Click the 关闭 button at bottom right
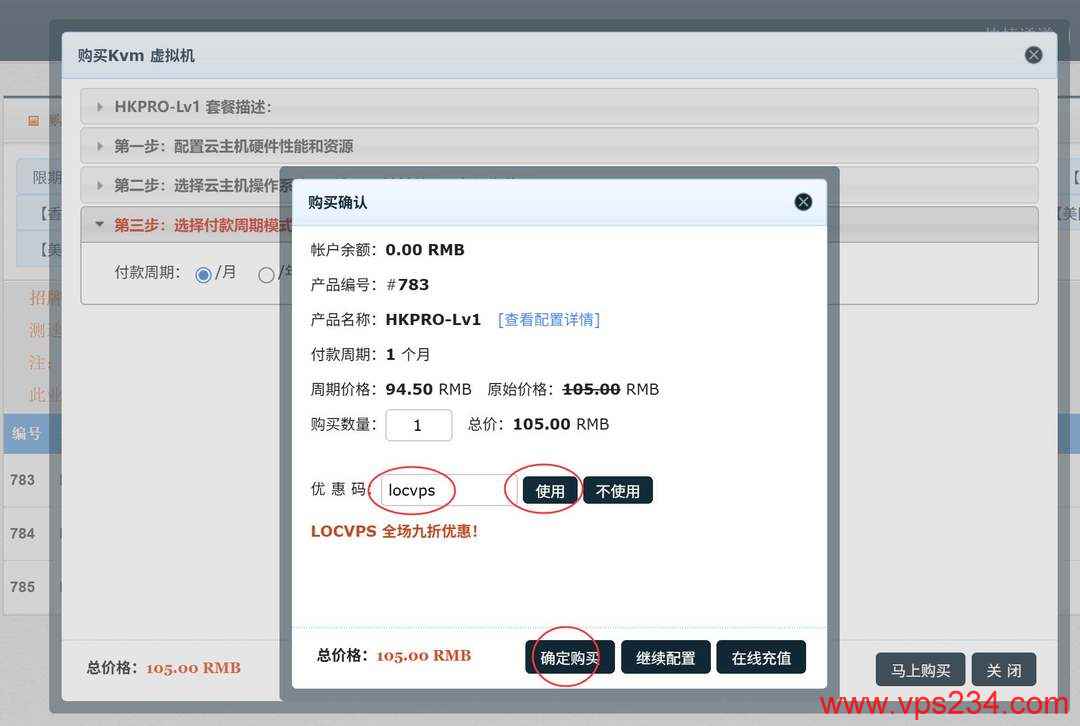Image resolution: width=1080 pixels, height=726 pixels. click(x=1004, y=669)
